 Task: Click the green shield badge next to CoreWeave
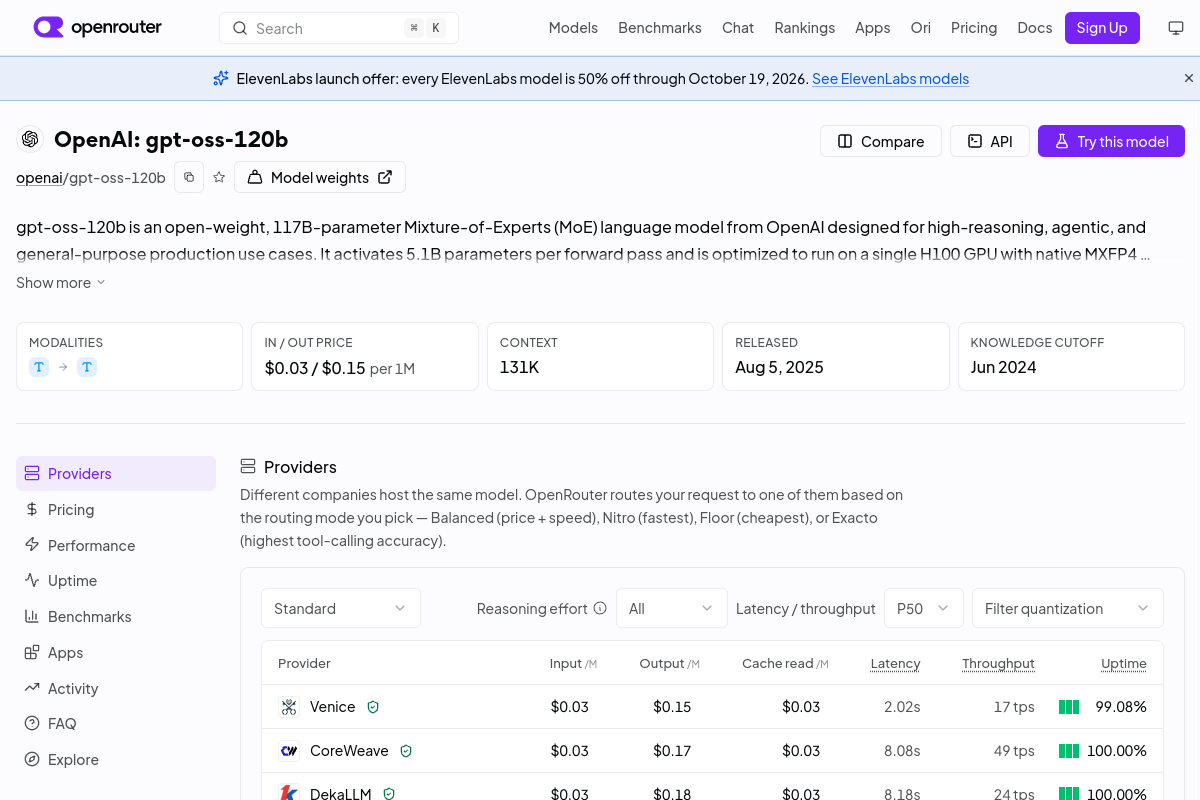(x=406, y=751)
